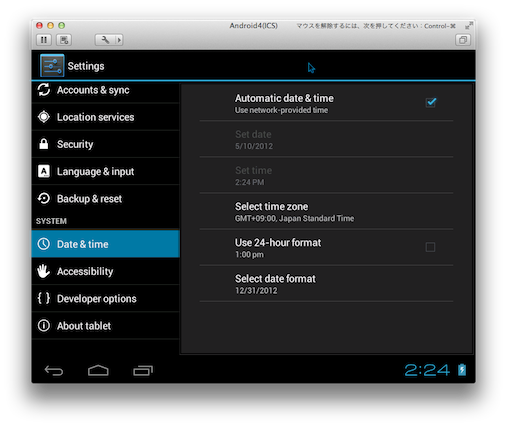This screenshot has height=427, width=507.
Task: Click the full-screen arrows icon in title bar
Action: 469,26
